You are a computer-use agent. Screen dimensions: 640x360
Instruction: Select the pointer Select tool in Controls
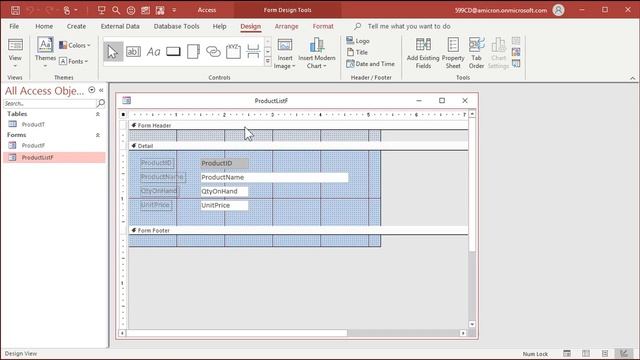coord(113,52)
